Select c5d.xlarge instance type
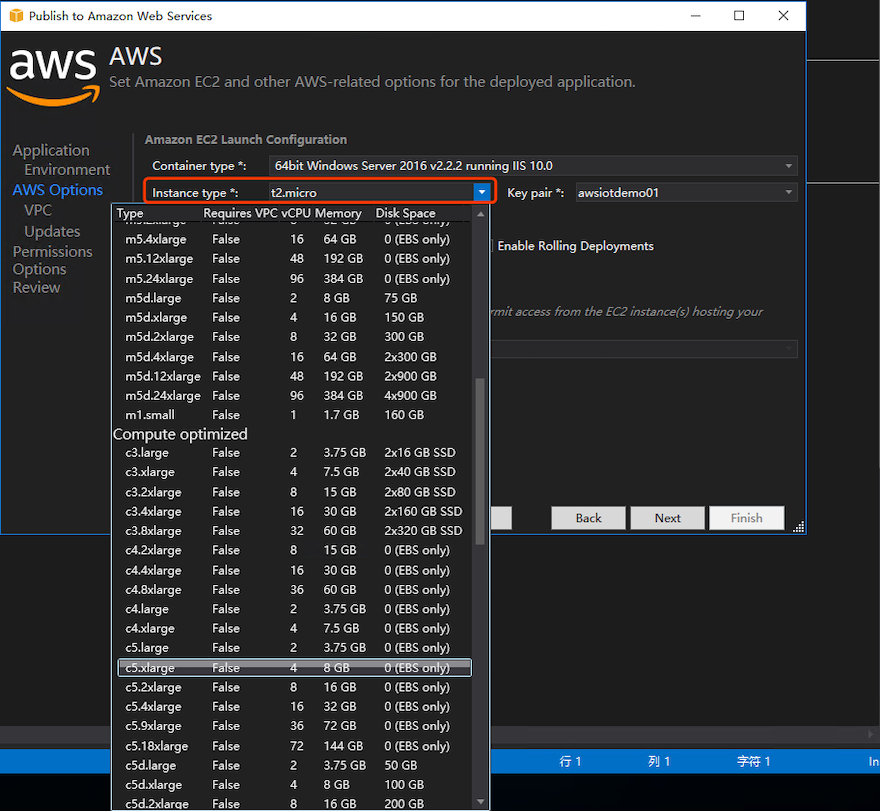This screenshot has height=811, width=880. (x=295, y=785)
